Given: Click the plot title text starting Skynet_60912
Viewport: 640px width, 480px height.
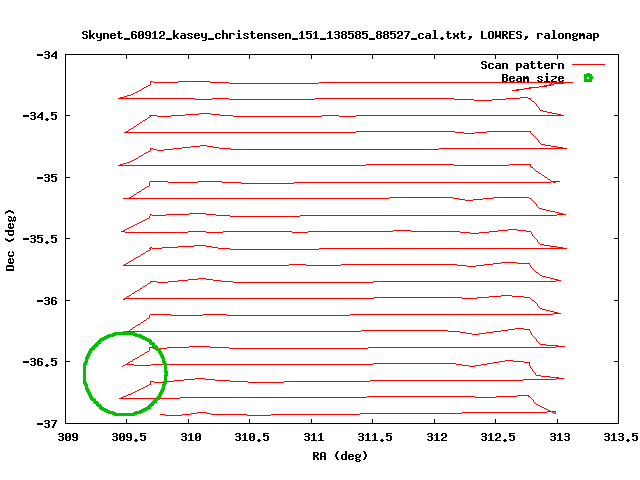Looking at the screenshot, I should pyautogui.click(x=340, y=36).
